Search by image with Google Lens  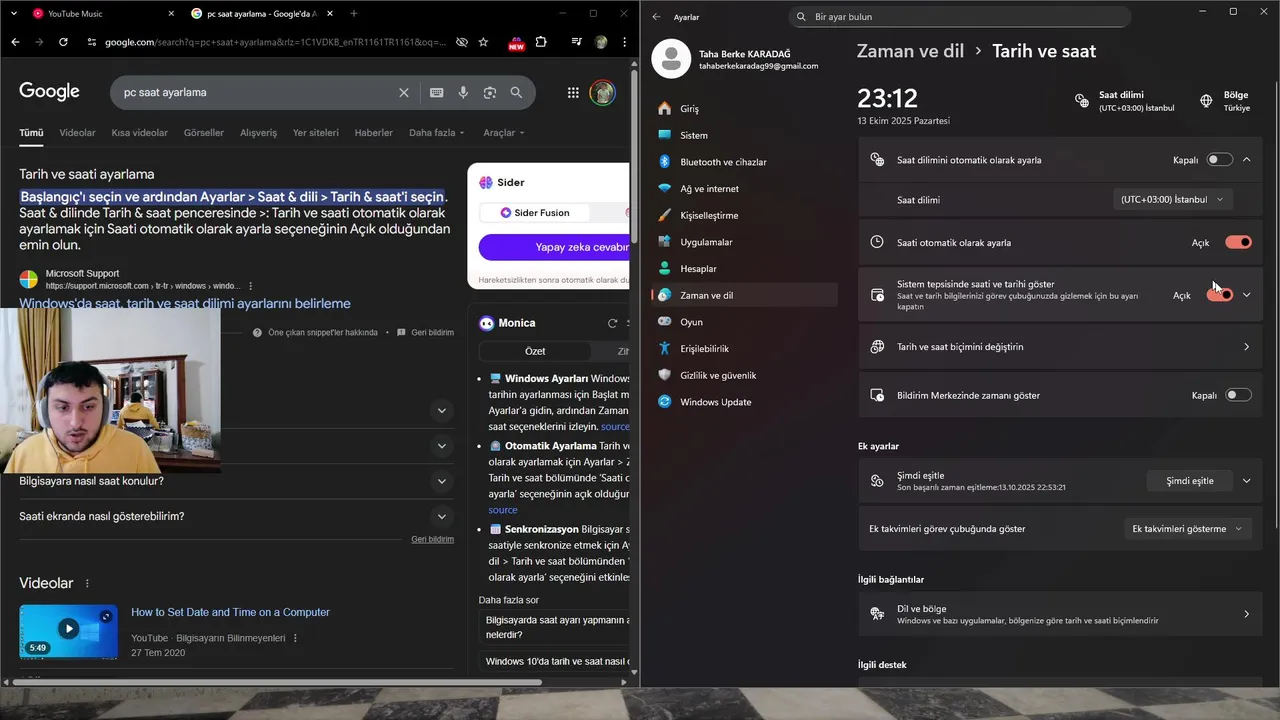click(x=490, y=92)
